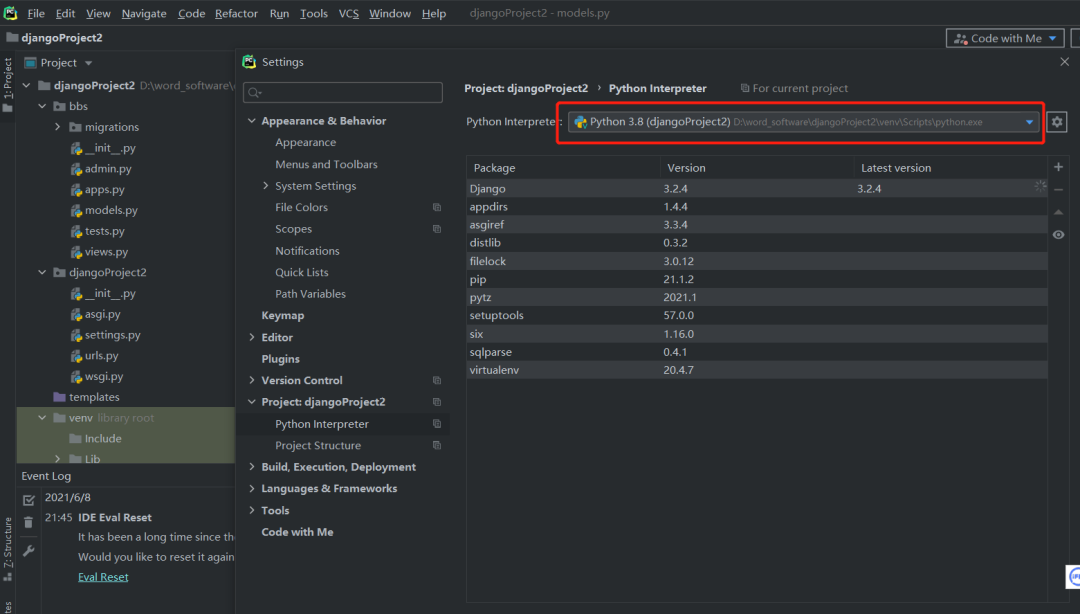Screen dimensions: 1080x614
Task: Open the Run menu
Action: click(279, 13)
